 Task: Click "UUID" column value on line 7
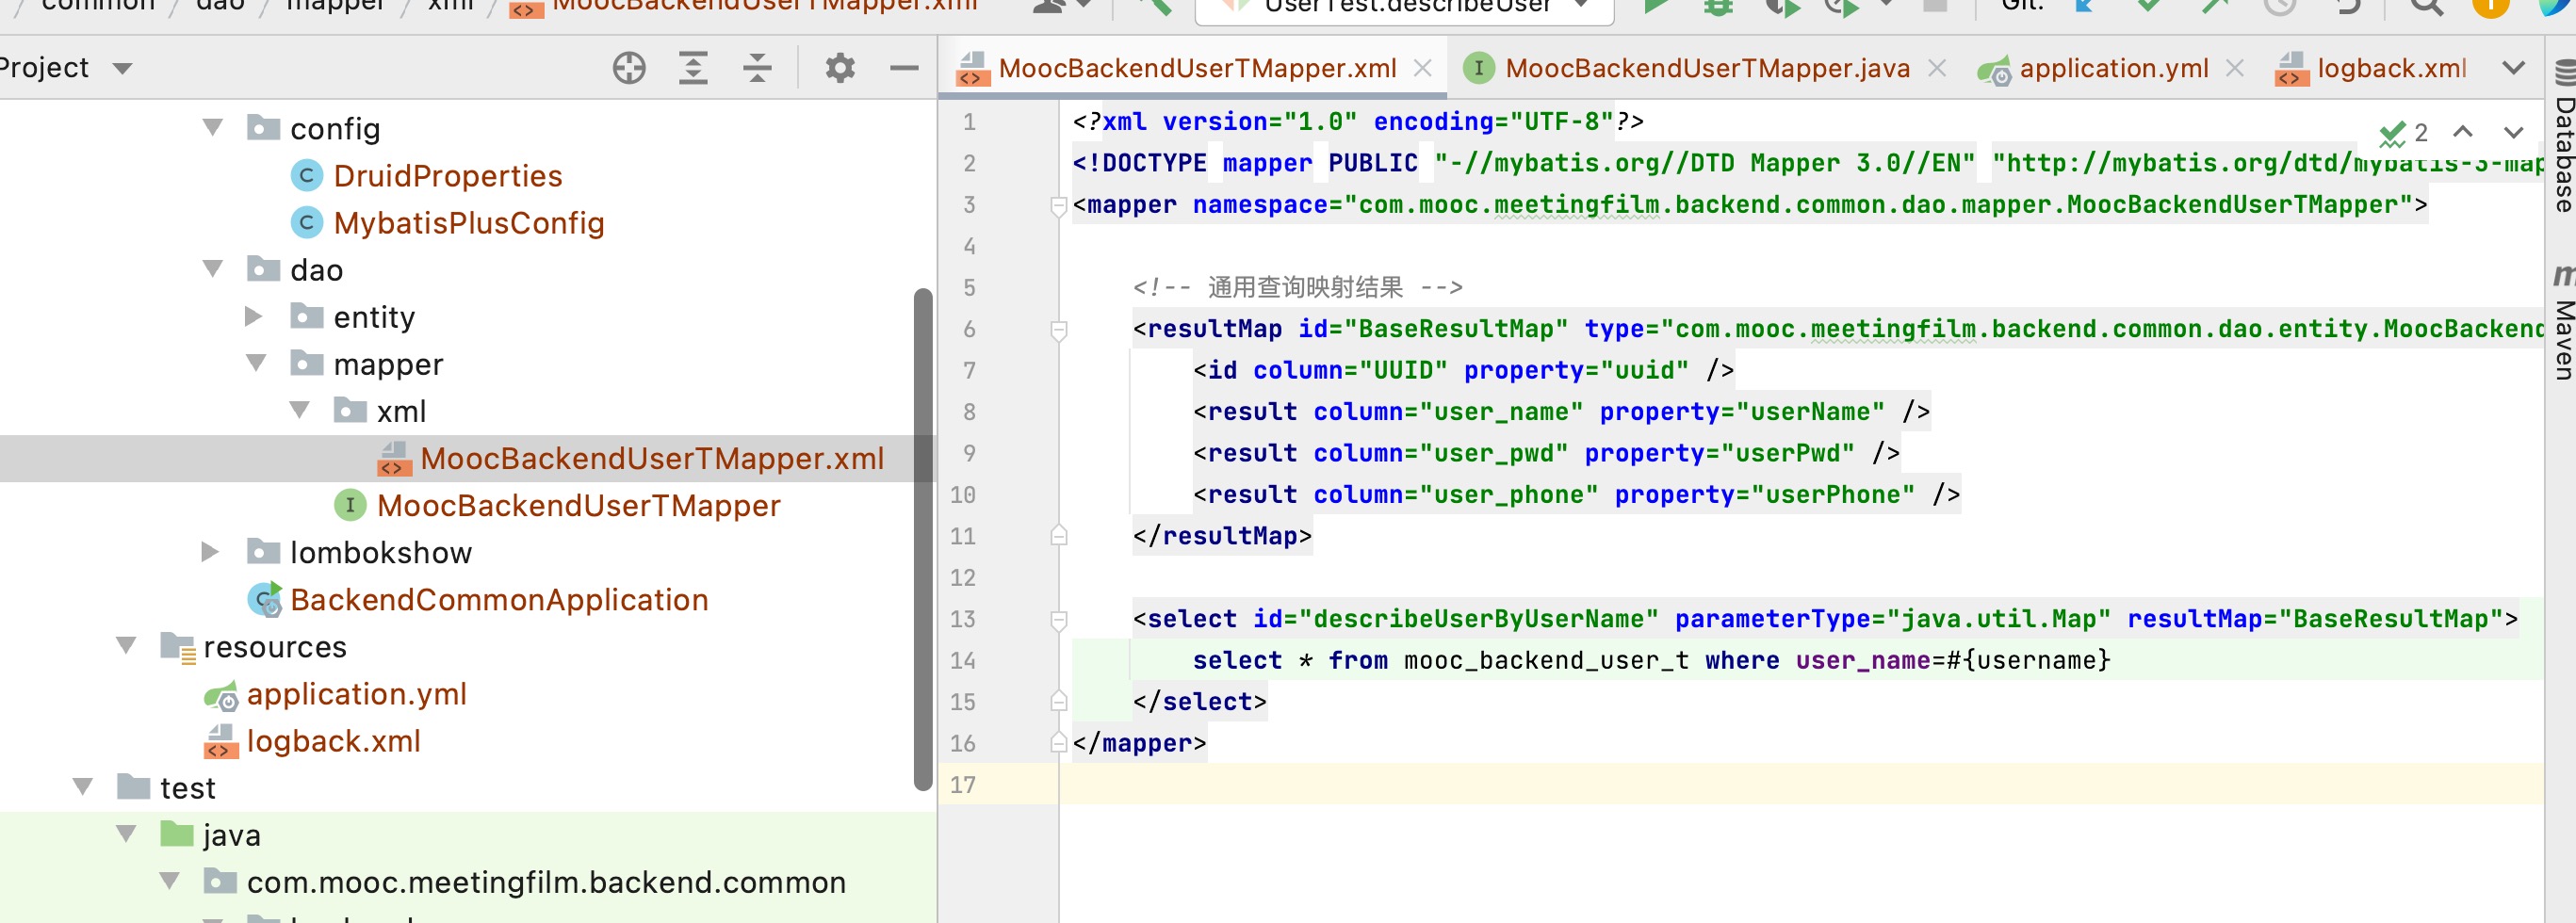click(x=1403, y=370)
